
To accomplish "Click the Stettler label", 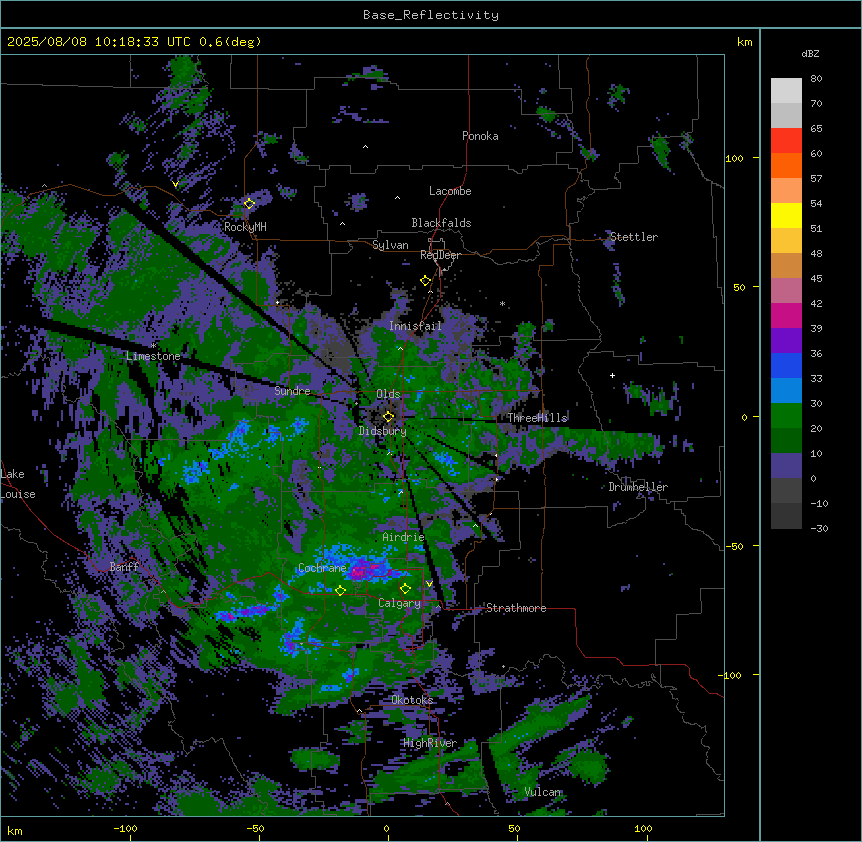I will point(634,237).
